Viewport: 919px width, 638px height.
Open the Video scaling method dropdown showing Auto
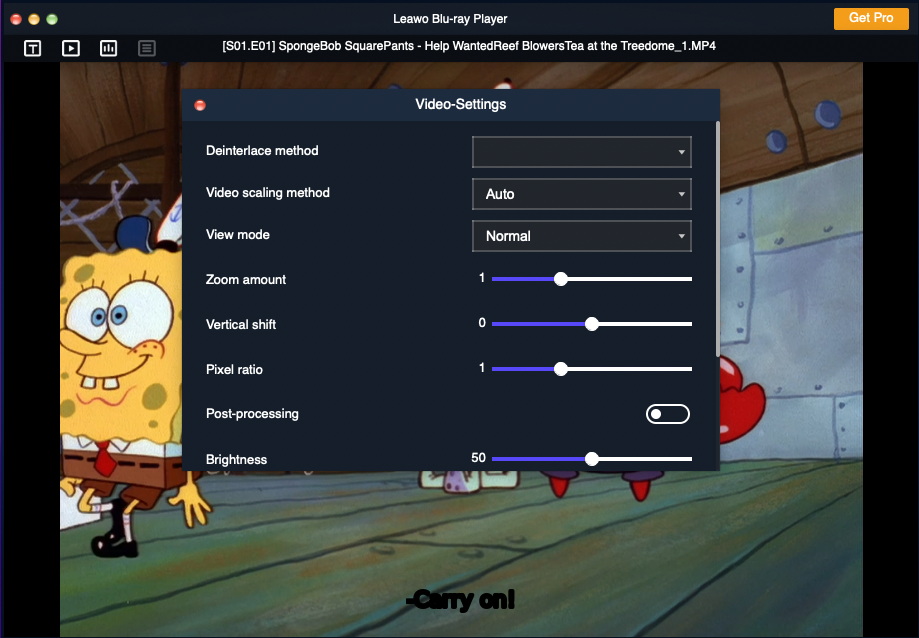coord(581,194)
